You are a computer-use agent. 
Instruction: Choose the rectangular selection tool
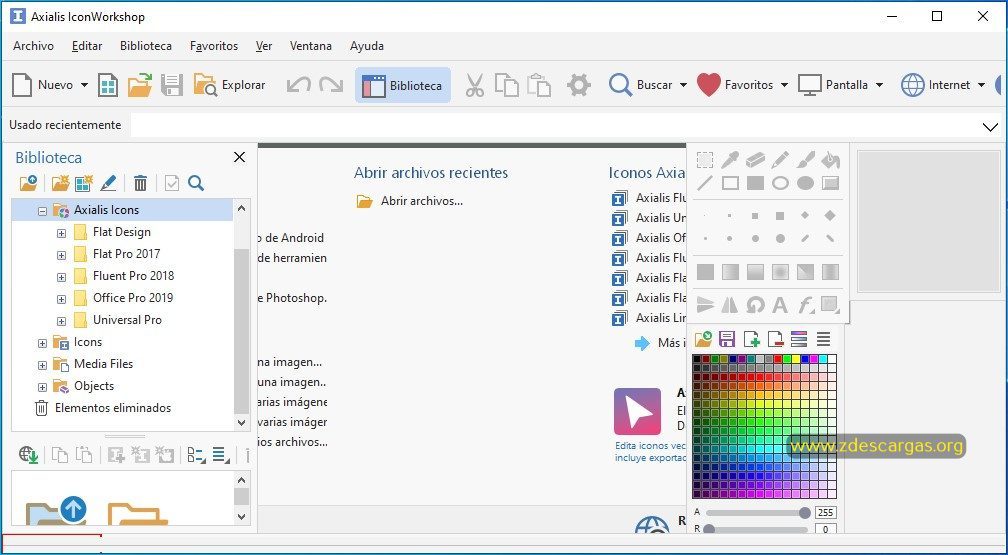[705, 159]
